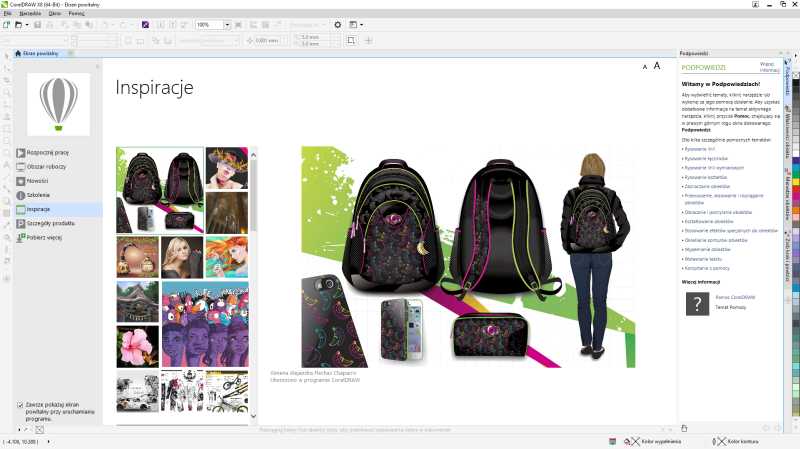Select the pink hibiscus flower thumbnail
Viewport: 800px width, 449px height.
click(137, 345)
